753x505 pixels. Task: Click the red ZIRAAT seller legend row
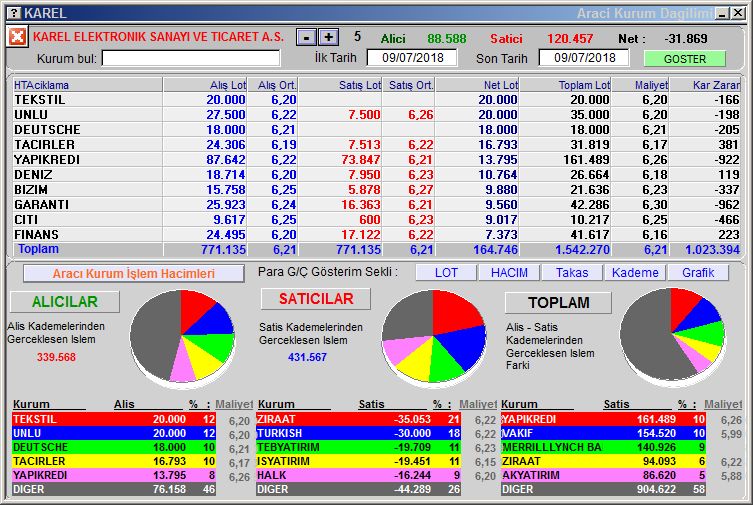coord(358,419)
